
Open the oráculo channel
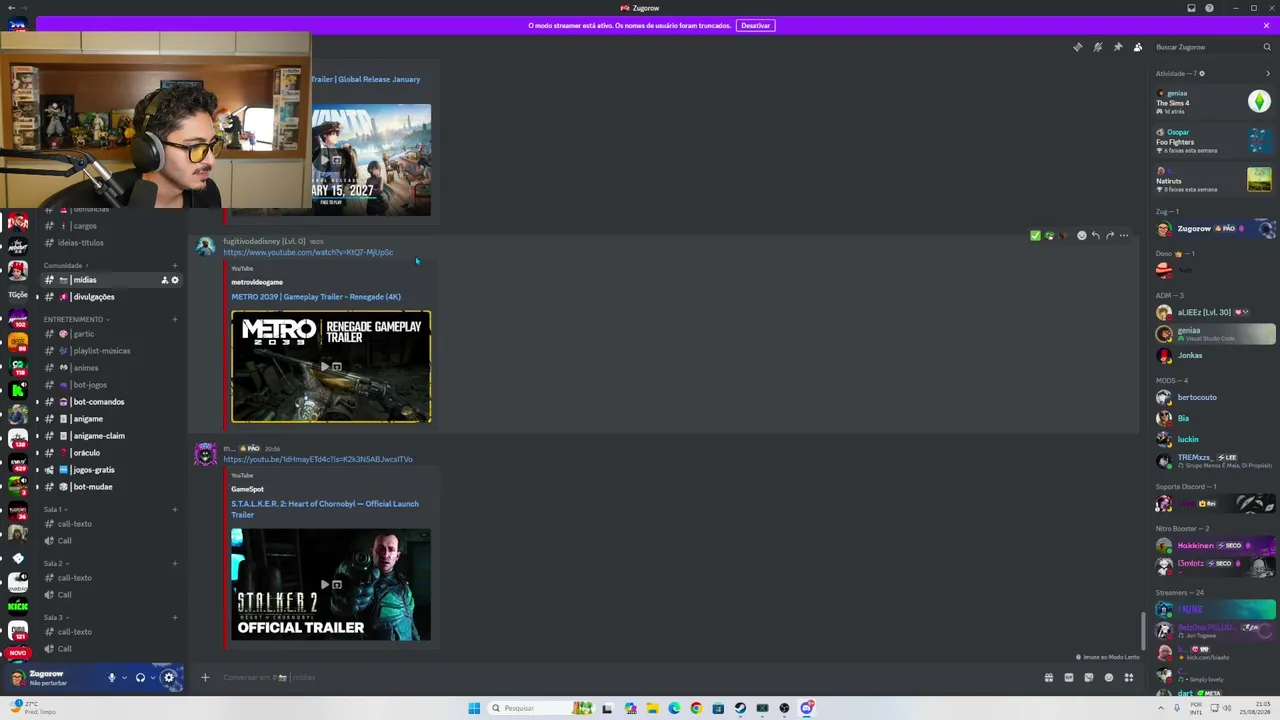pyautogui.click(x=112, y=453)
